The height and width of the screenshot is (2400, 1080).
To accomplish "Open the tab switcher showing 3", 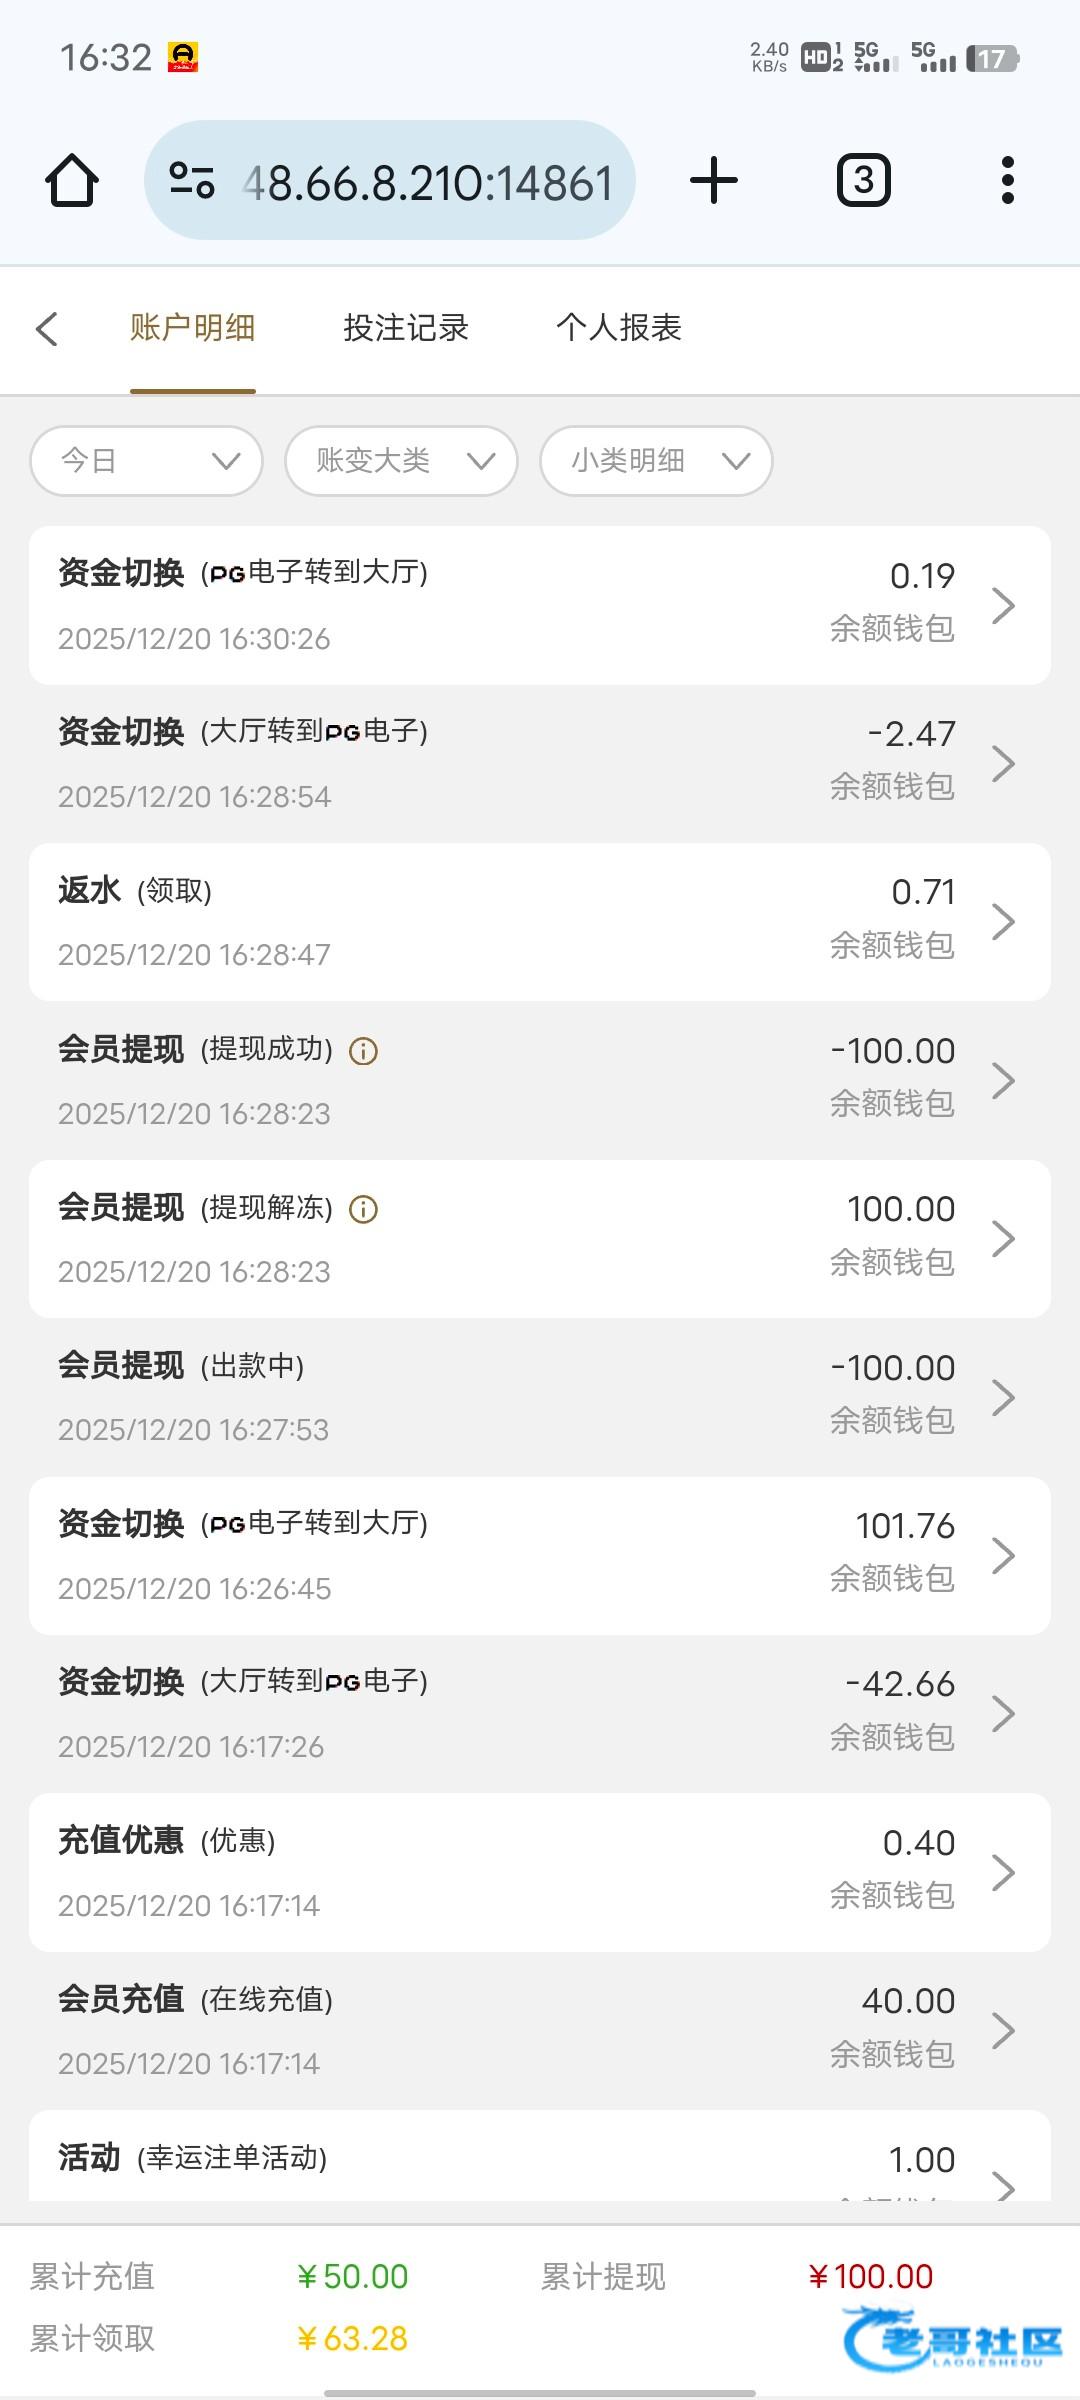I will (863, 181).
